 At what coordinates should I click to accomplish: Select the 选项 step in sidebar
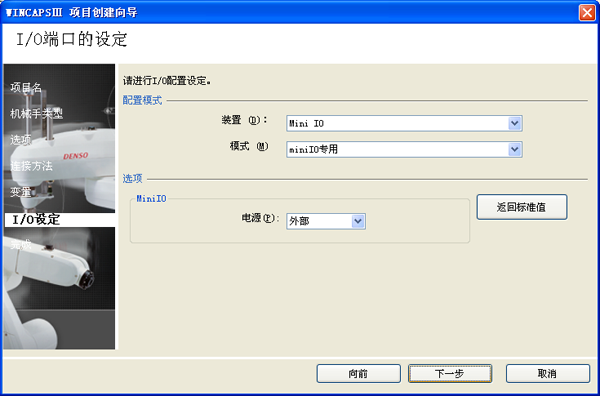click(x=21, y=140)
